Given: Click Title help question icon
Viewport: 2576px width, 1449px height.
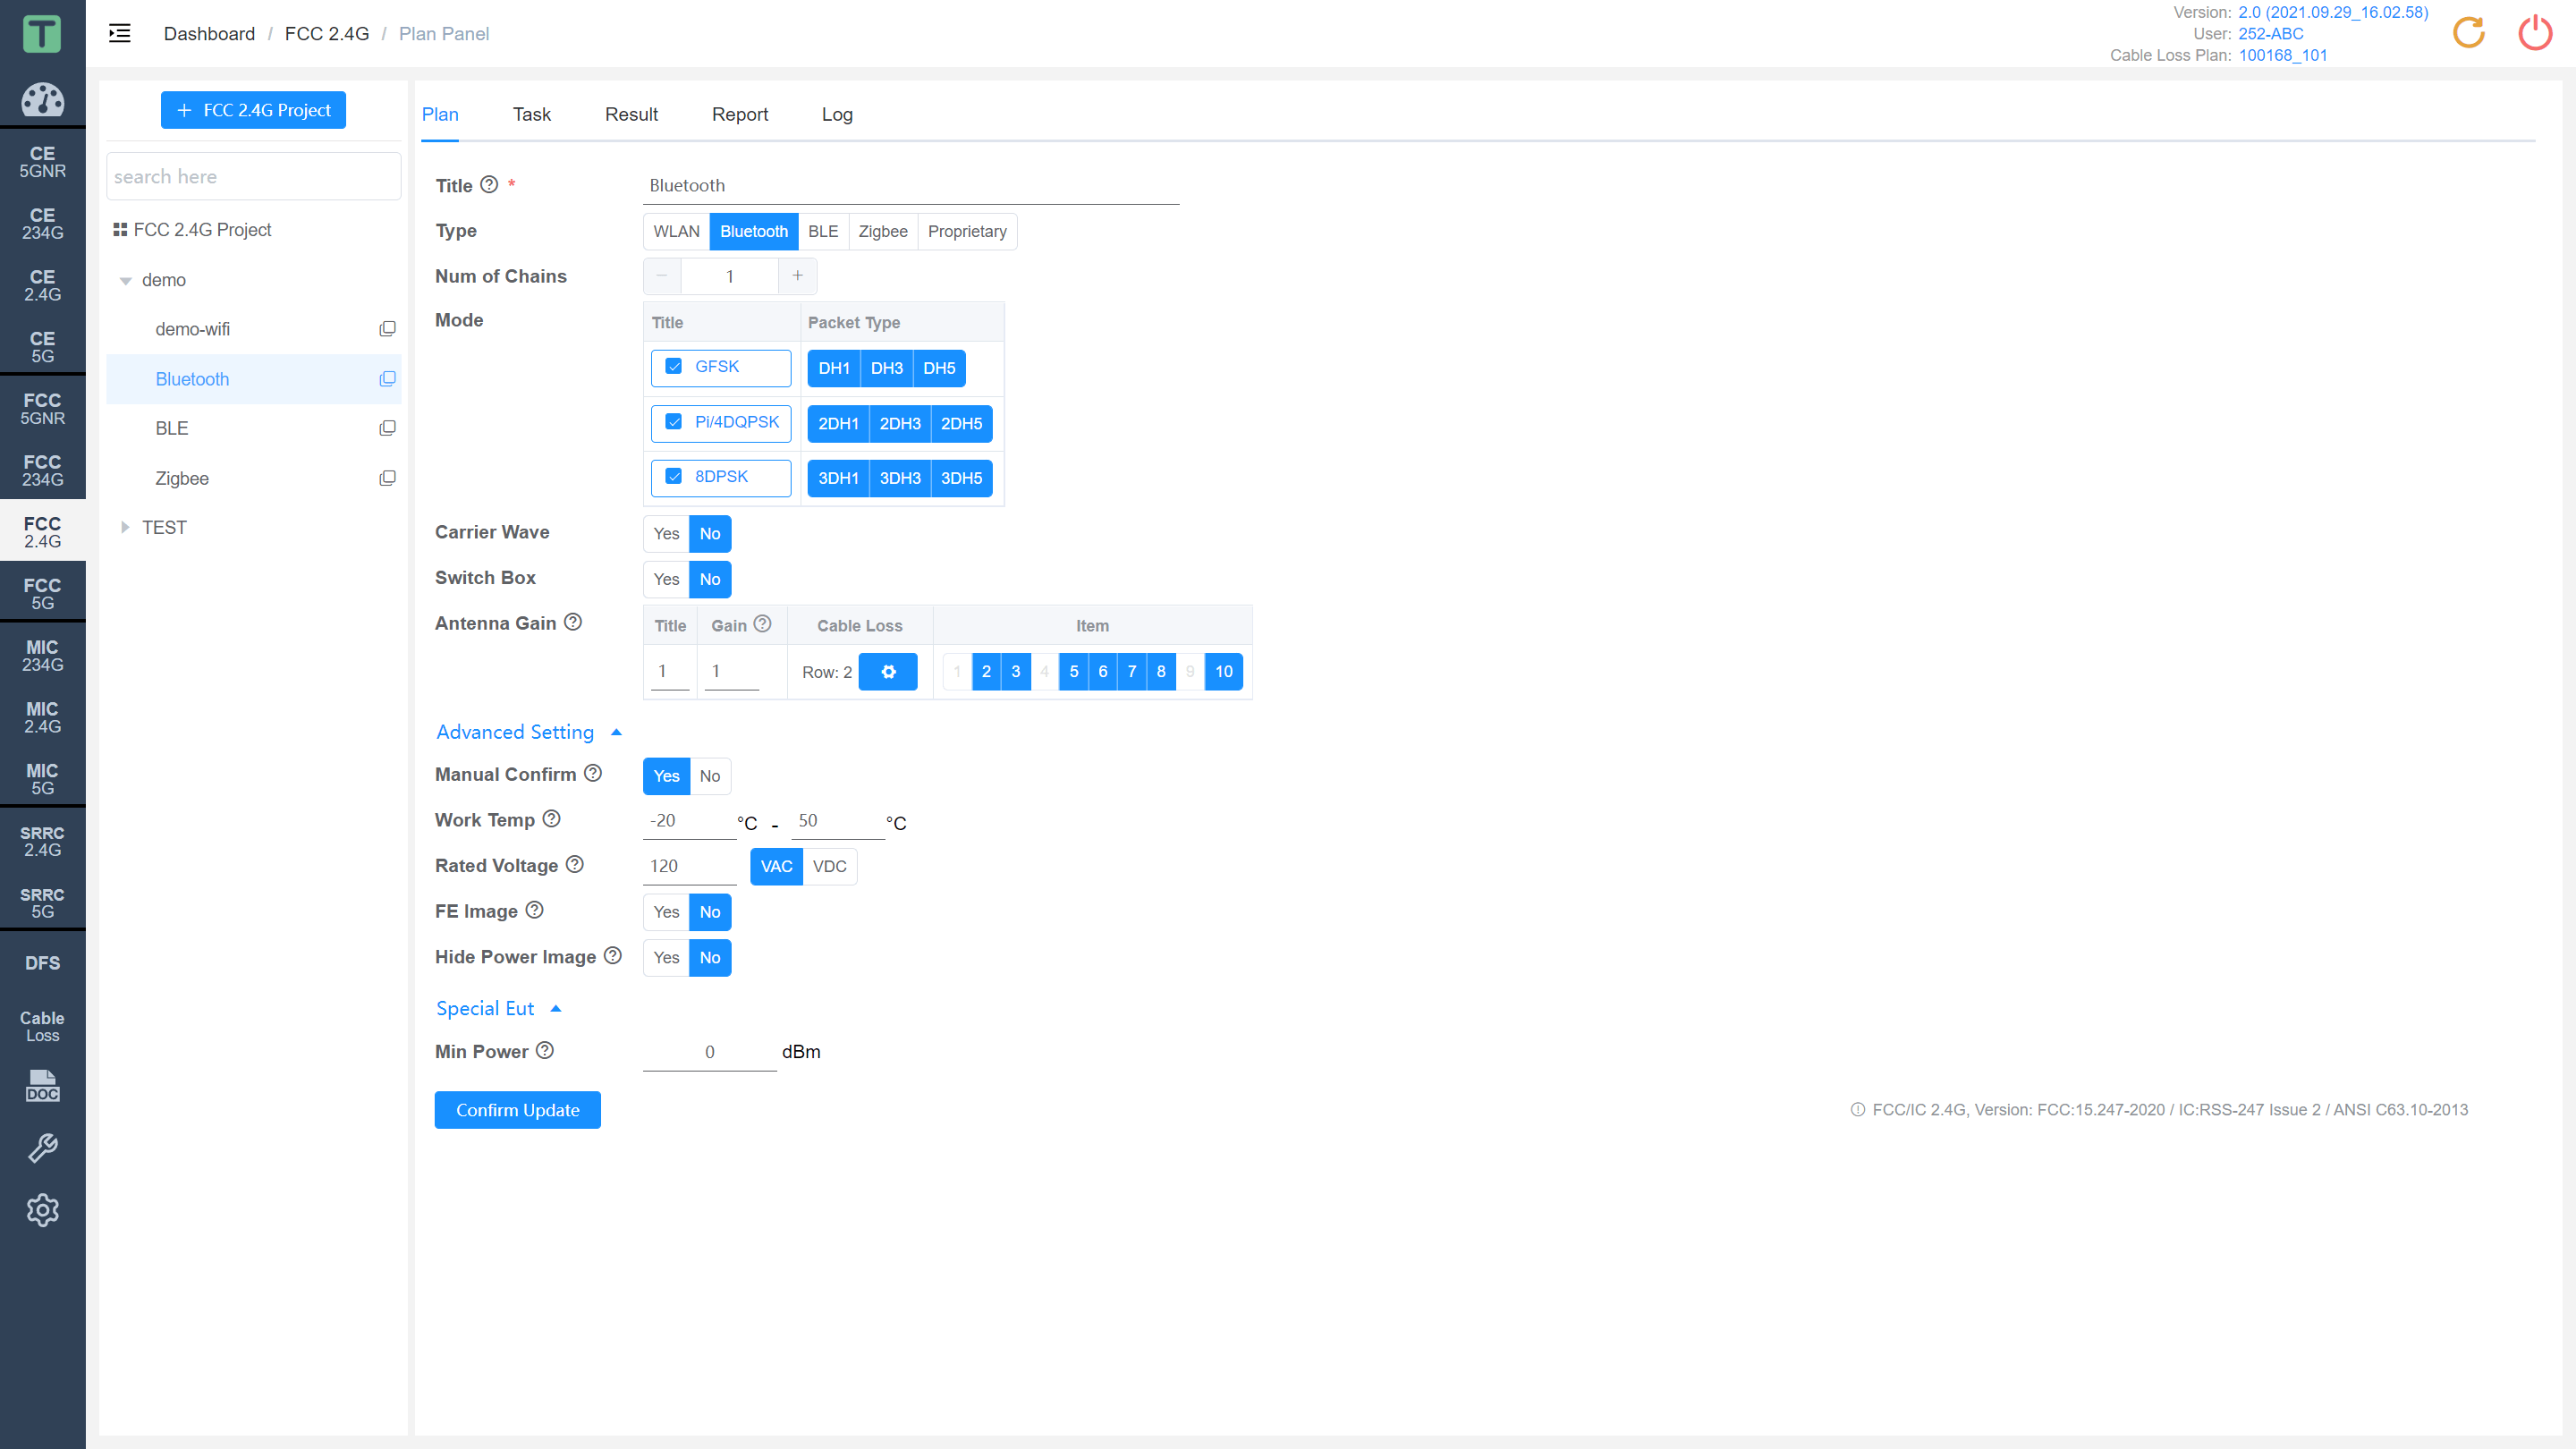Looking at the screenshot, I should click(x=489, y=185).
